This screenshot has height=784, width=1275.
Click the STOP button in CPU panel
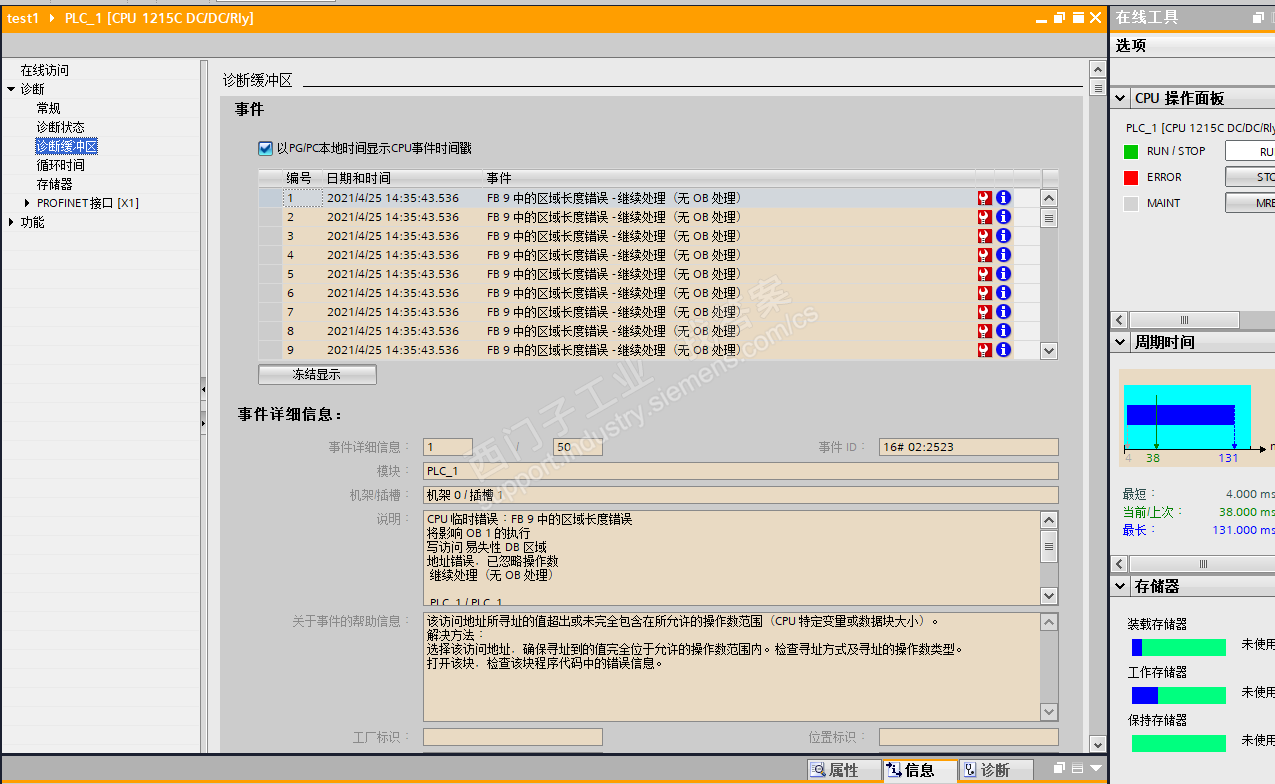coord(1250,178)
